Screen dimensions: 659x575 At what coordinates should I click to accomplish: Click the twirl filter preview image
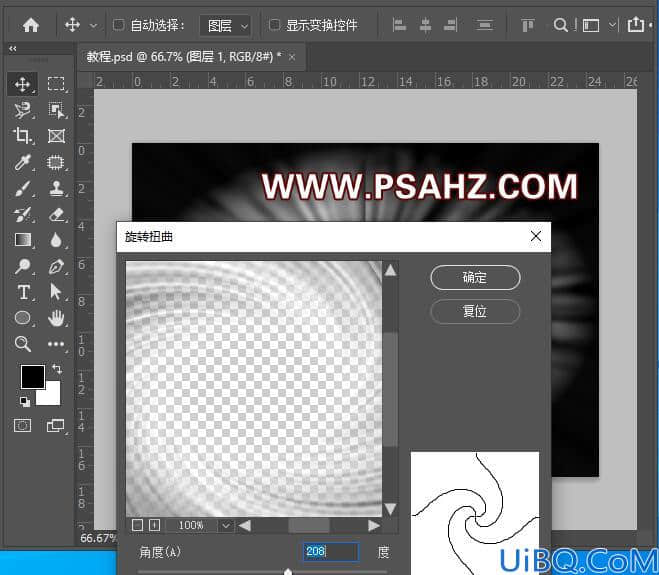[x=254, y=389]
